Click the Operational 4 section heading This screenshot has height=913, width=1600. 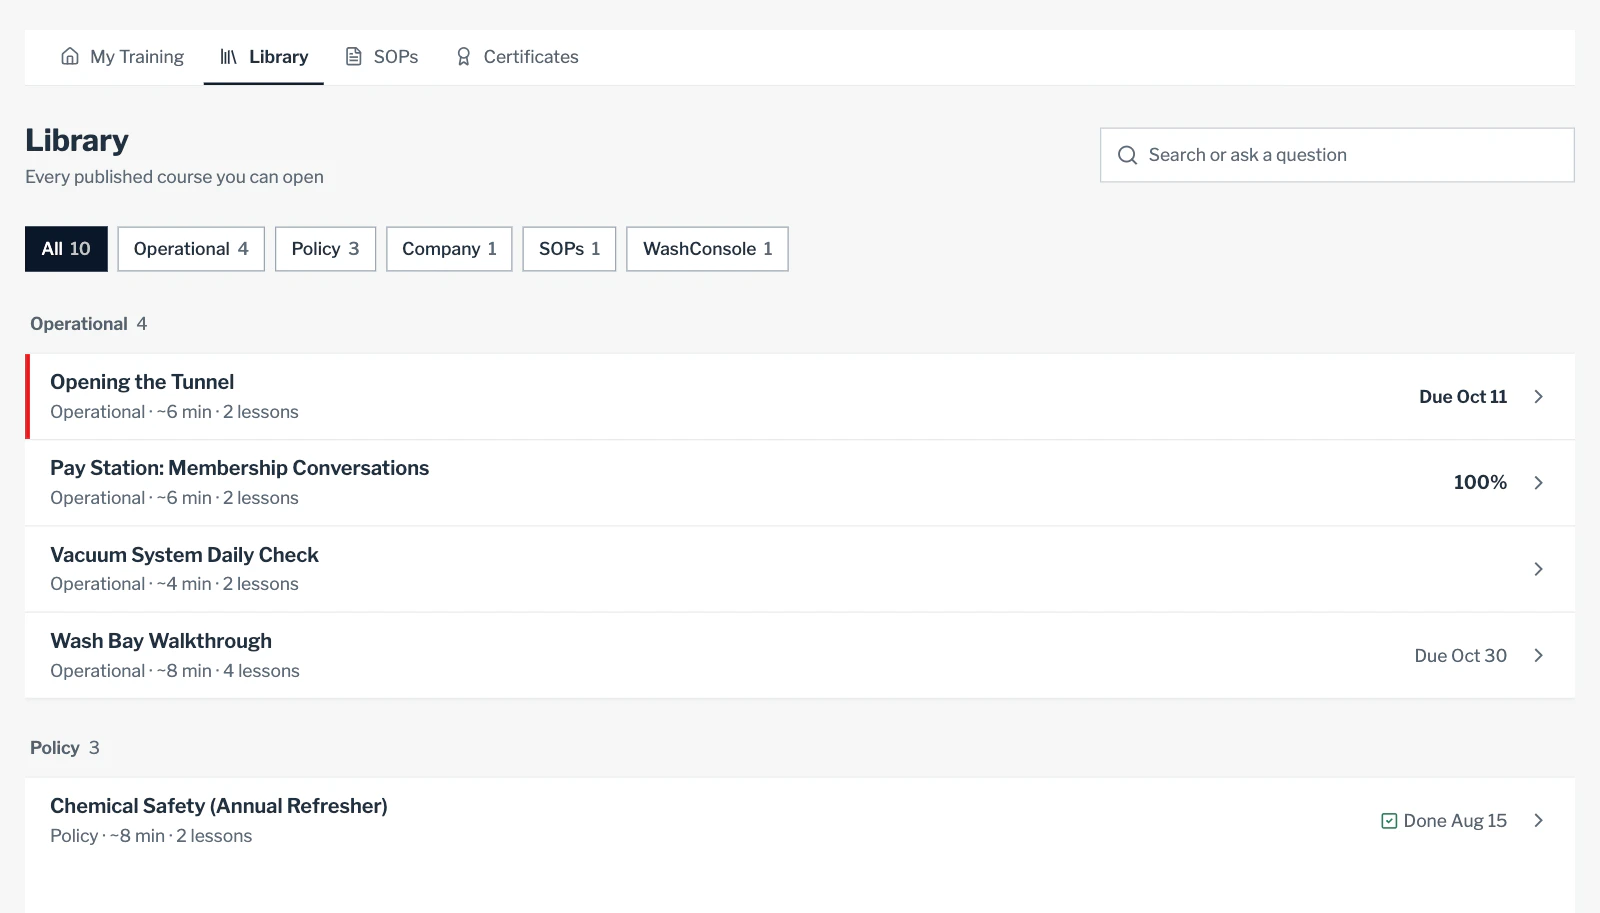pos(88,324)
